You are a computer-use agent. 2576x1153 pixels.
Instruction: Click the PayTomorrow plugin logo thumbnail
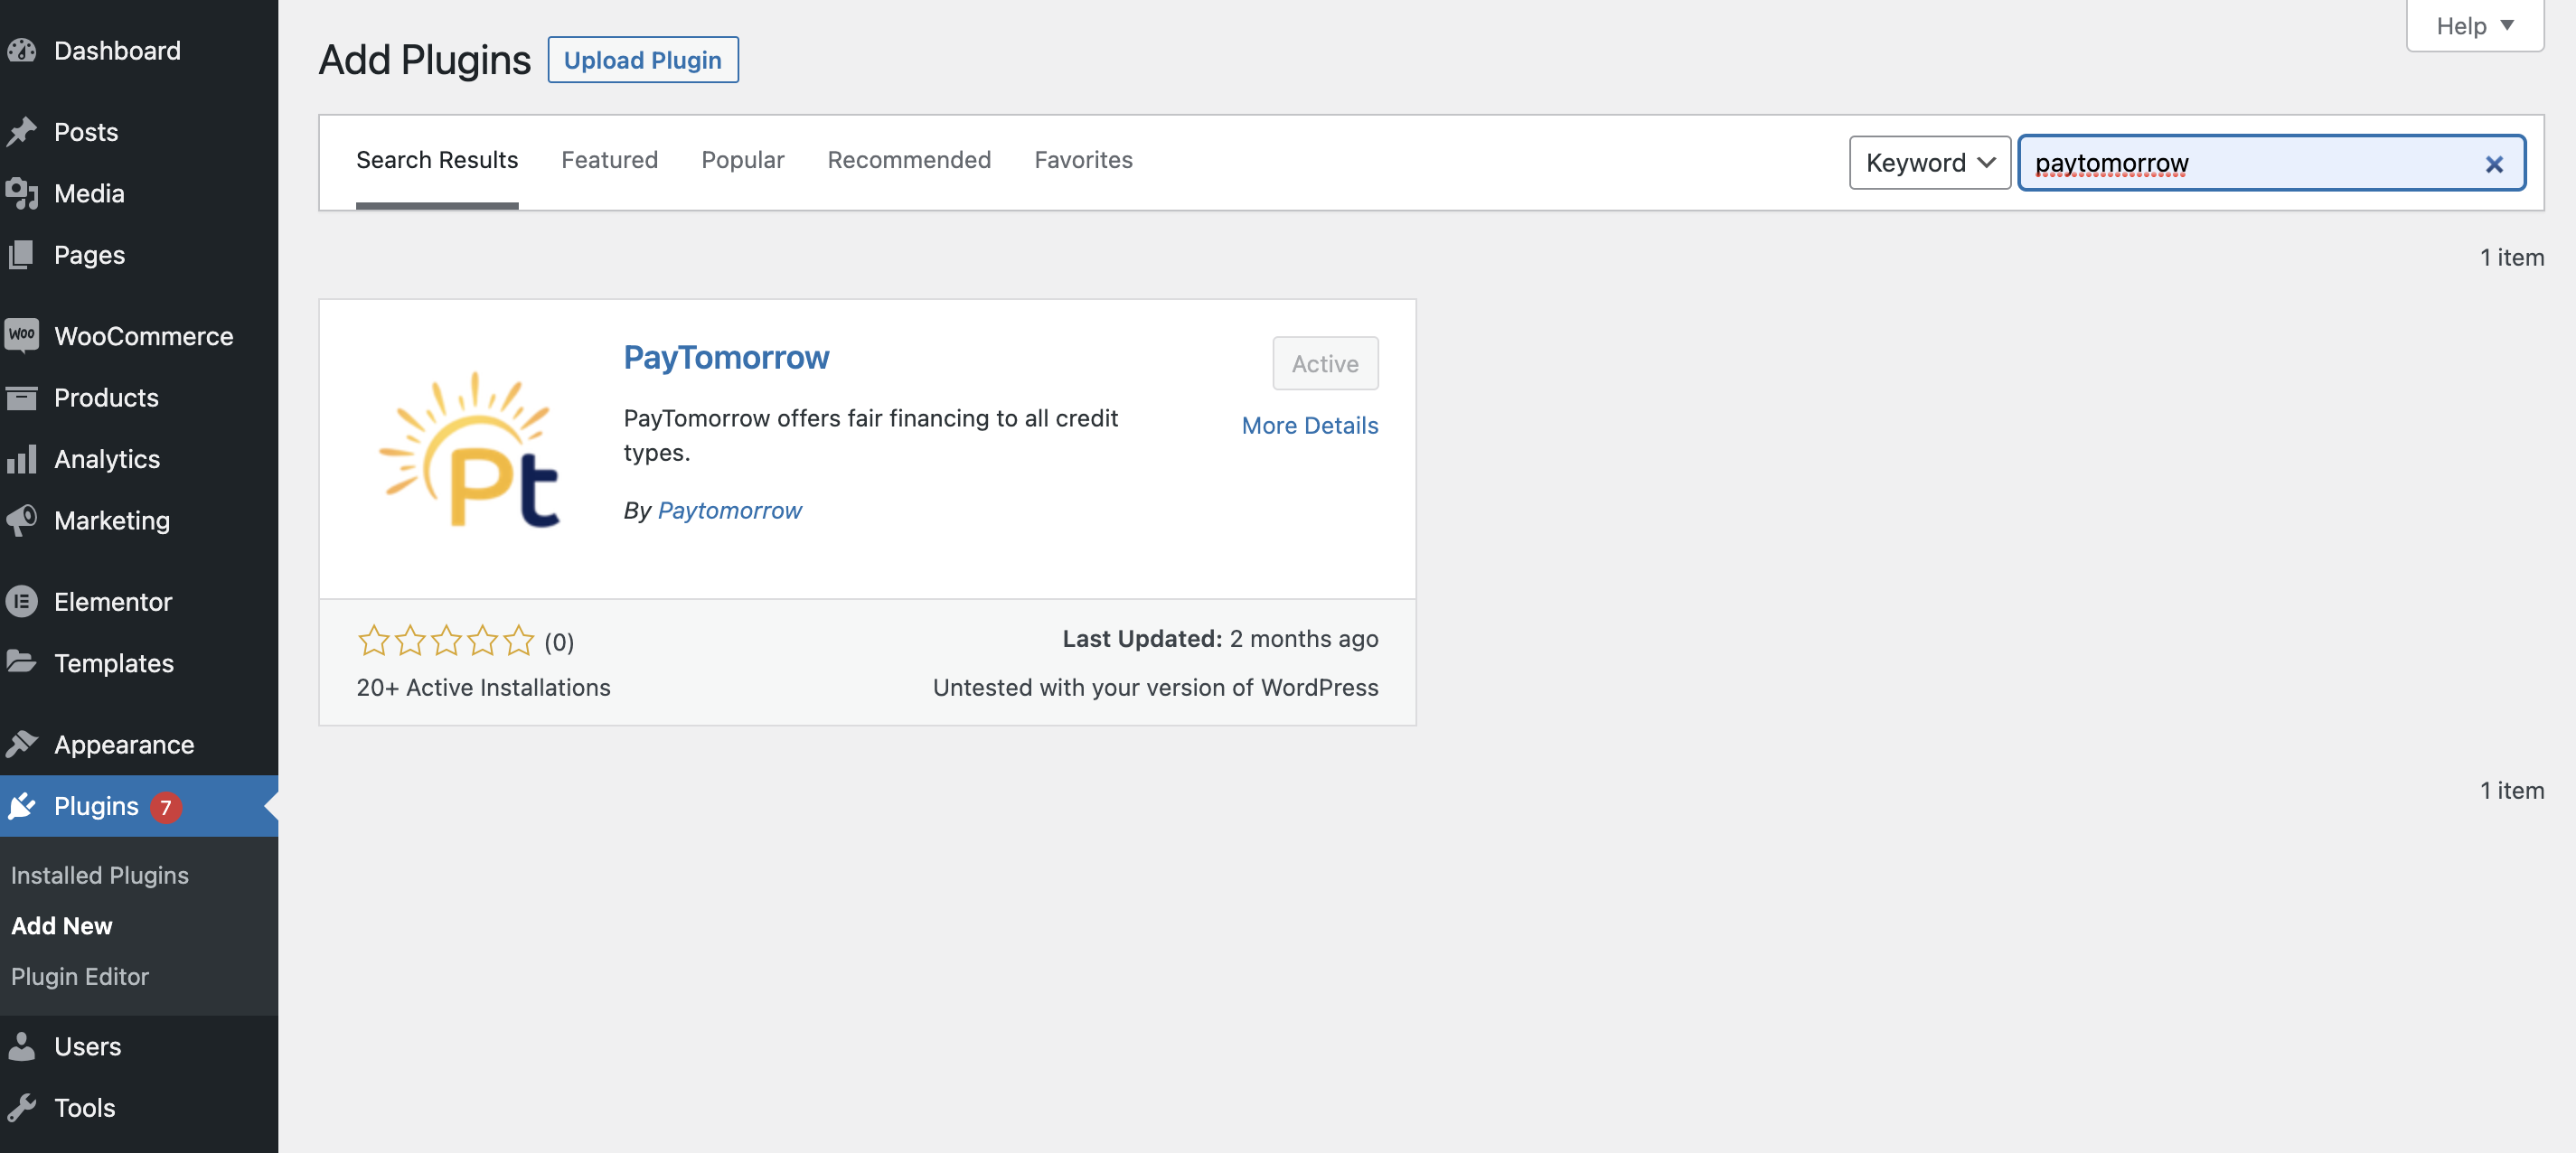[469, 449]
